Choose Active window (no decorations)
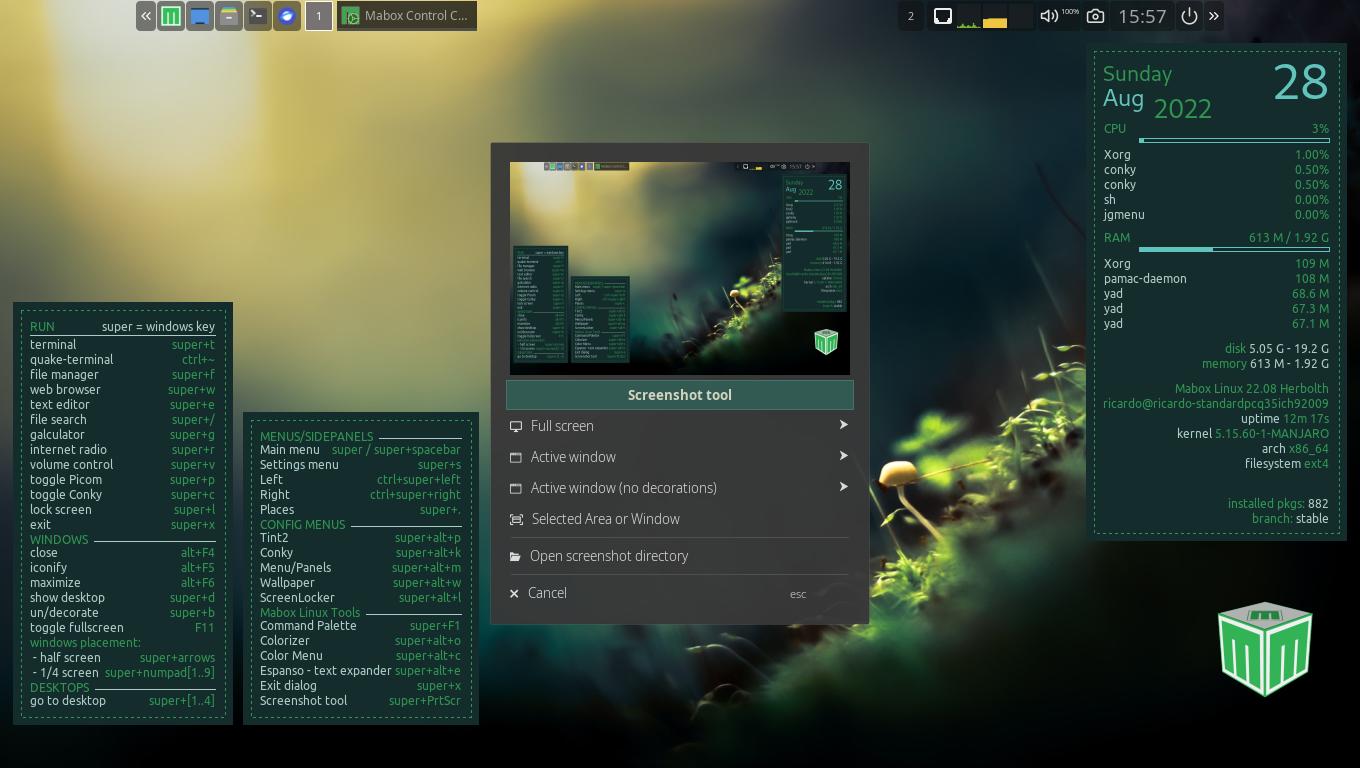This screenshot has width=1360, height=768. pos(679,488)
